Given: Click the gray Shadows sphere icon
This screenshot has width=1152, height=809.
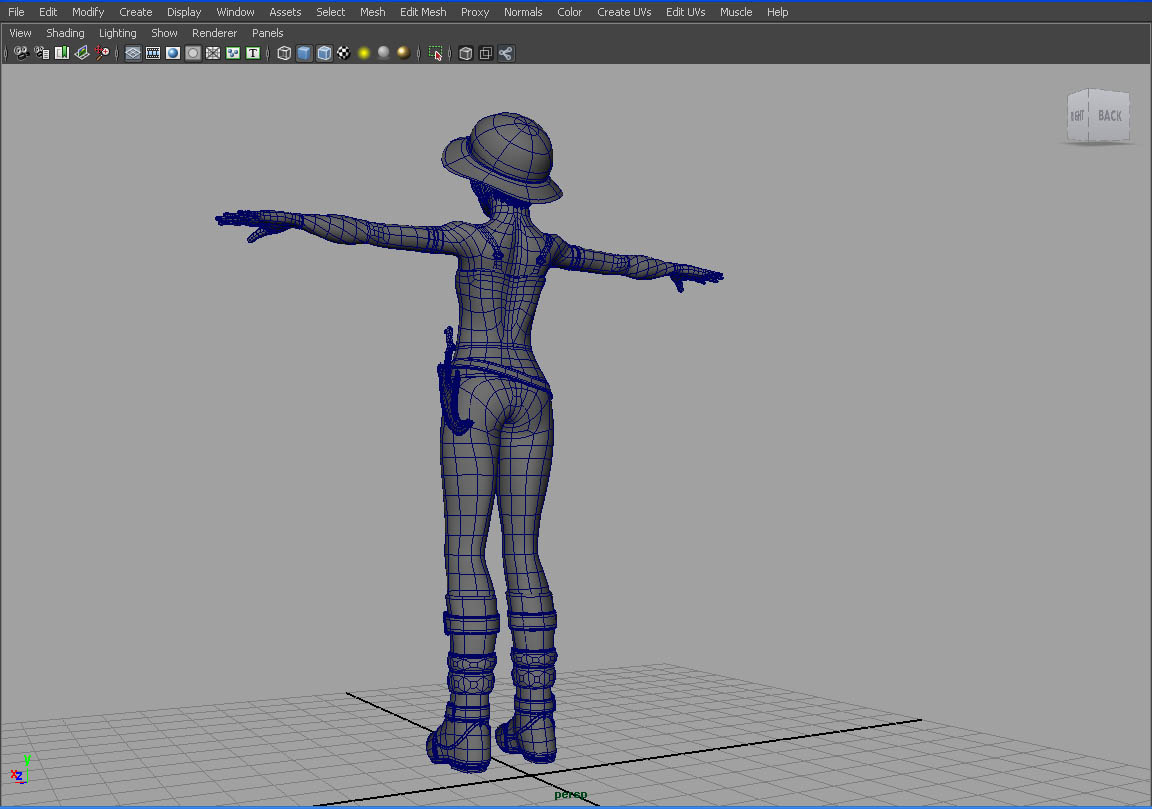Looking at the screenshot, I should [x=384, y=53].
